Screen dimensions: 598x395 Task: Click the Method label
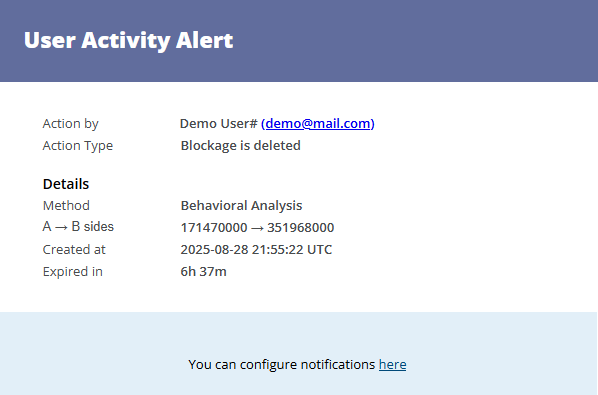66,206
